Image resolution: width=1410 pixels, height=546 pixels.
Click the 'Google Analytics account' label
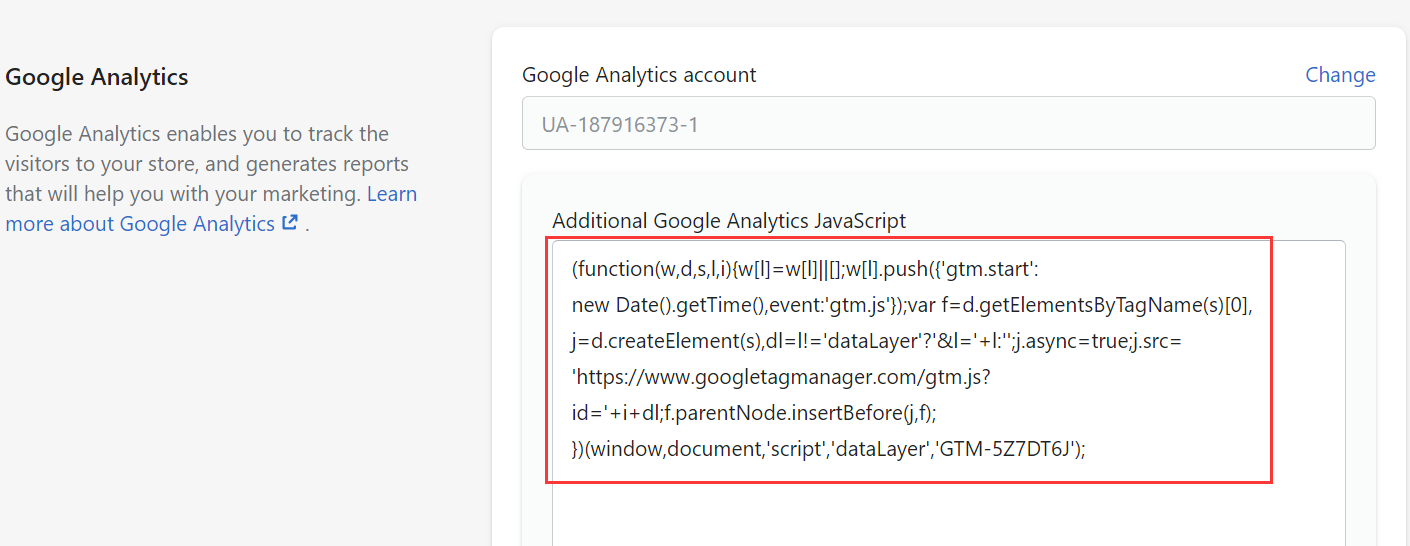point(639,75)
